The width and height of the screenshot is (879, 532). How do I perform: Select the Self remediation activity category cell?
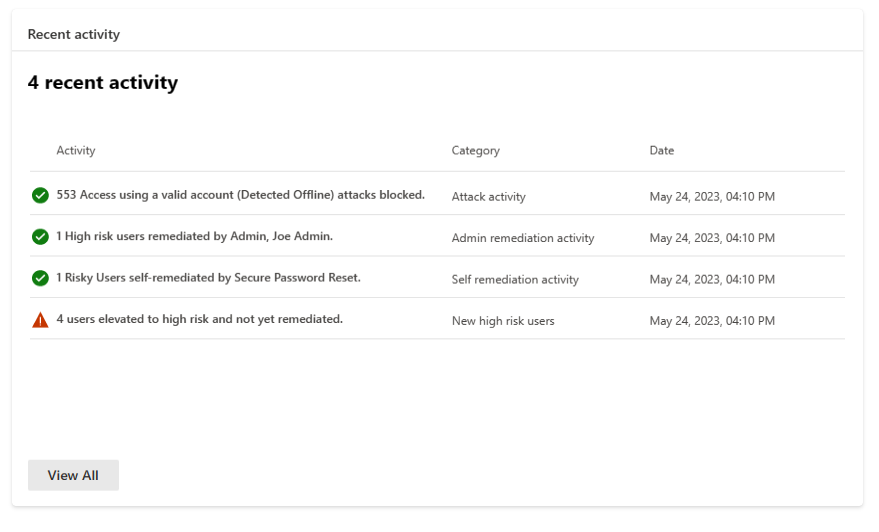[515, 280]
